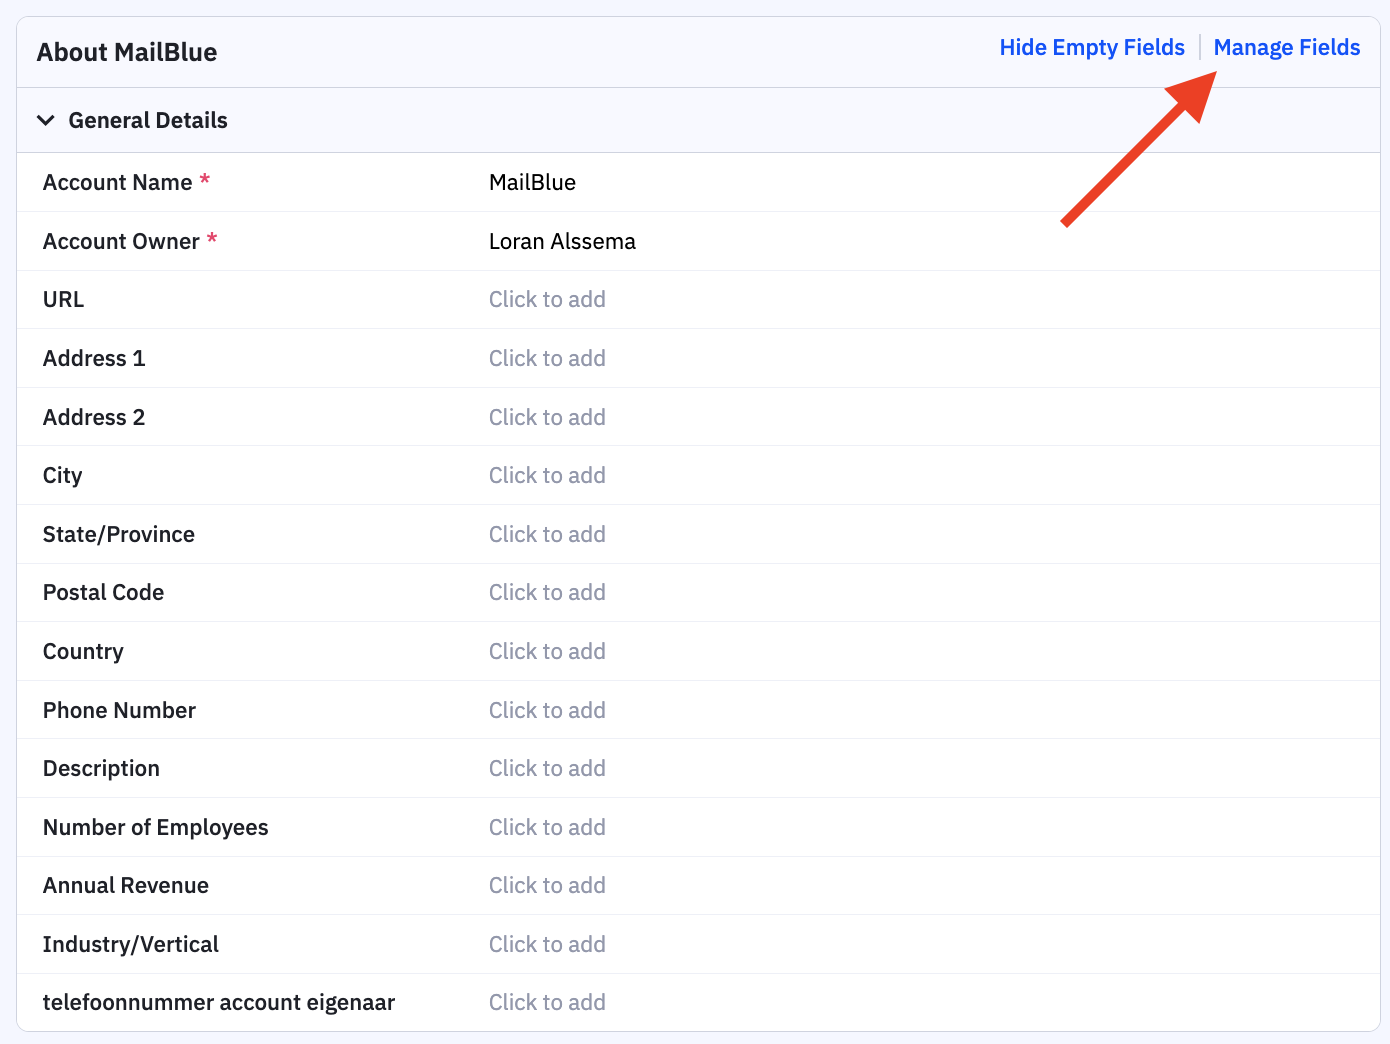Image resolution: width=1390 pixels, height=1044 pixels.
Task: Click to add Number of Employees
Action: [547, 828]
